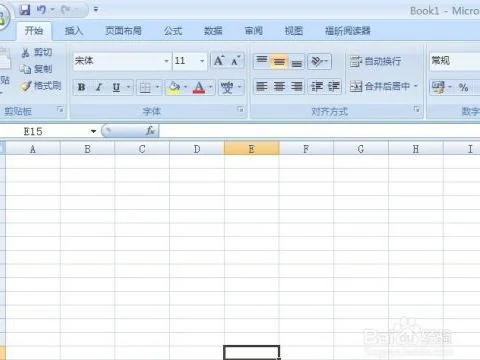Screen dimensions: 480x360
Task: Click 合并后居中 merge and center
Action: [x=379, y=87]
